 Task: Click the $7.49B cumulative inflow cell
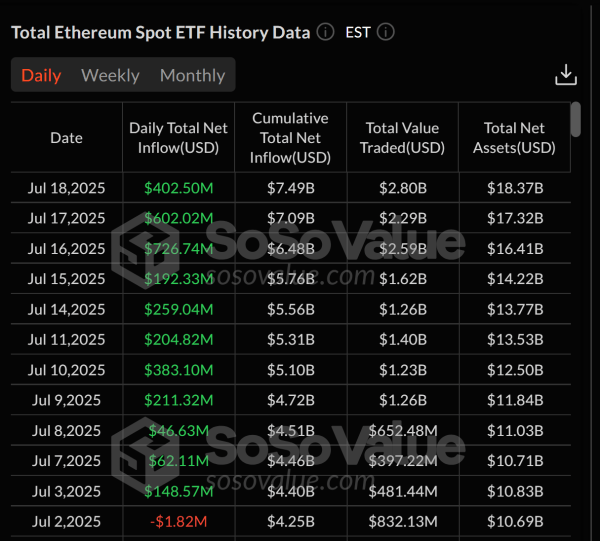coord(291,188)
